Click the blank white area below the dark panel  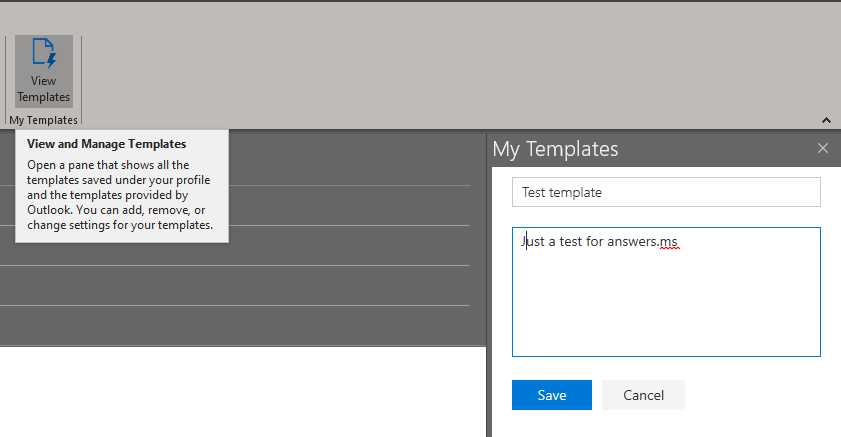click(240, 390)
